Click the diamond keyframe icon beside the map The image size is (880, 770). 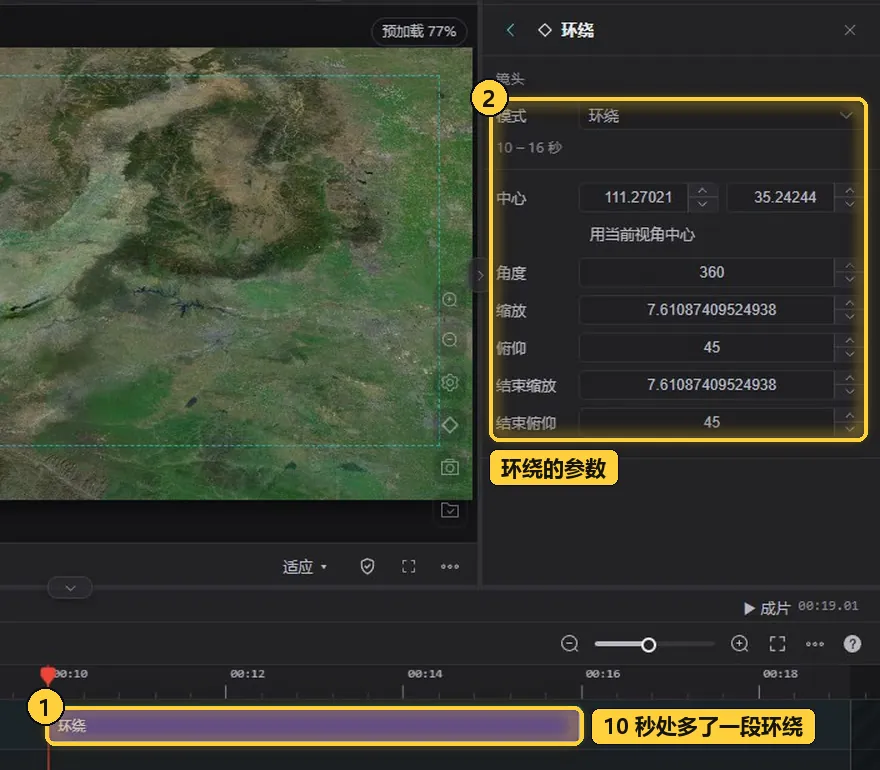pos(450,425)
